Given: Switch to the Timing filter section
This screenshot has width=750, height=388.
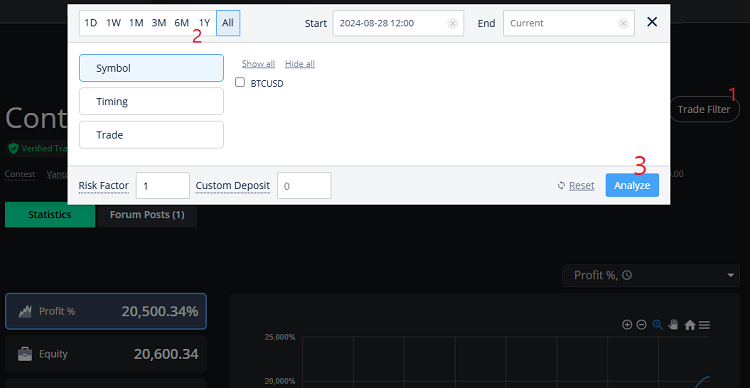Looking at the screenshot, I should pos(151,101).
